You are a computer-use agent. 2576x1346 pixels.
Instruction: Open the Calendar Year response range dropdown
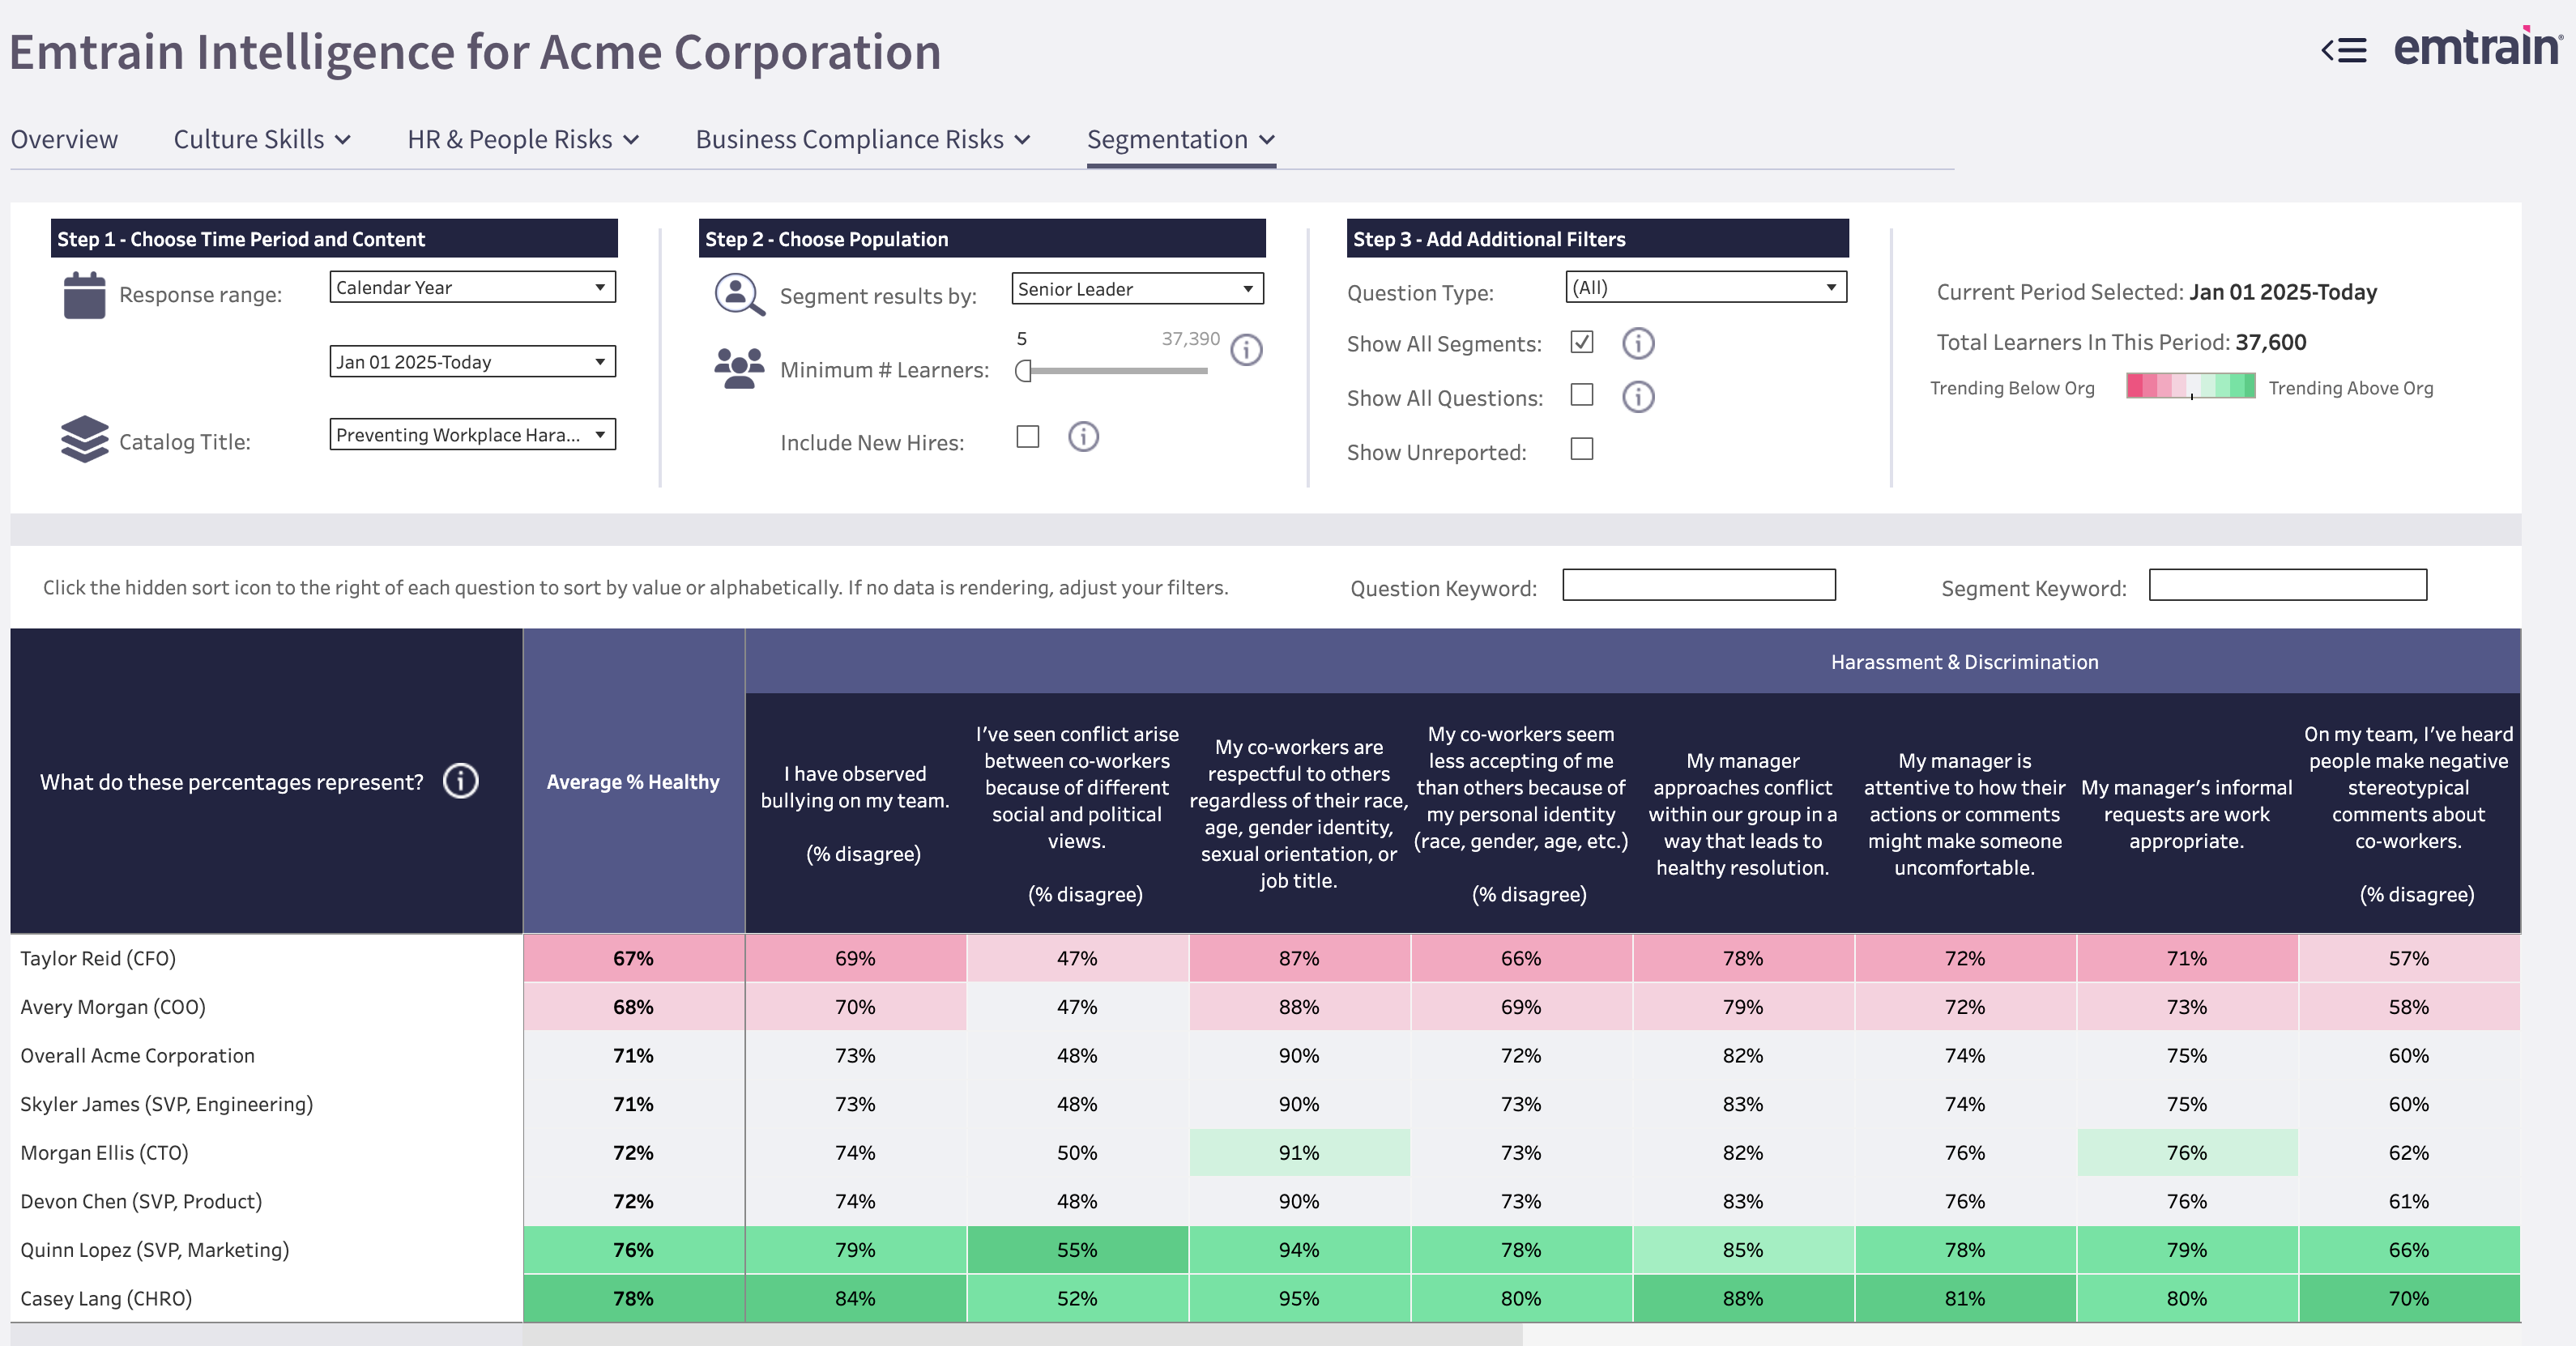click(472, 287)
